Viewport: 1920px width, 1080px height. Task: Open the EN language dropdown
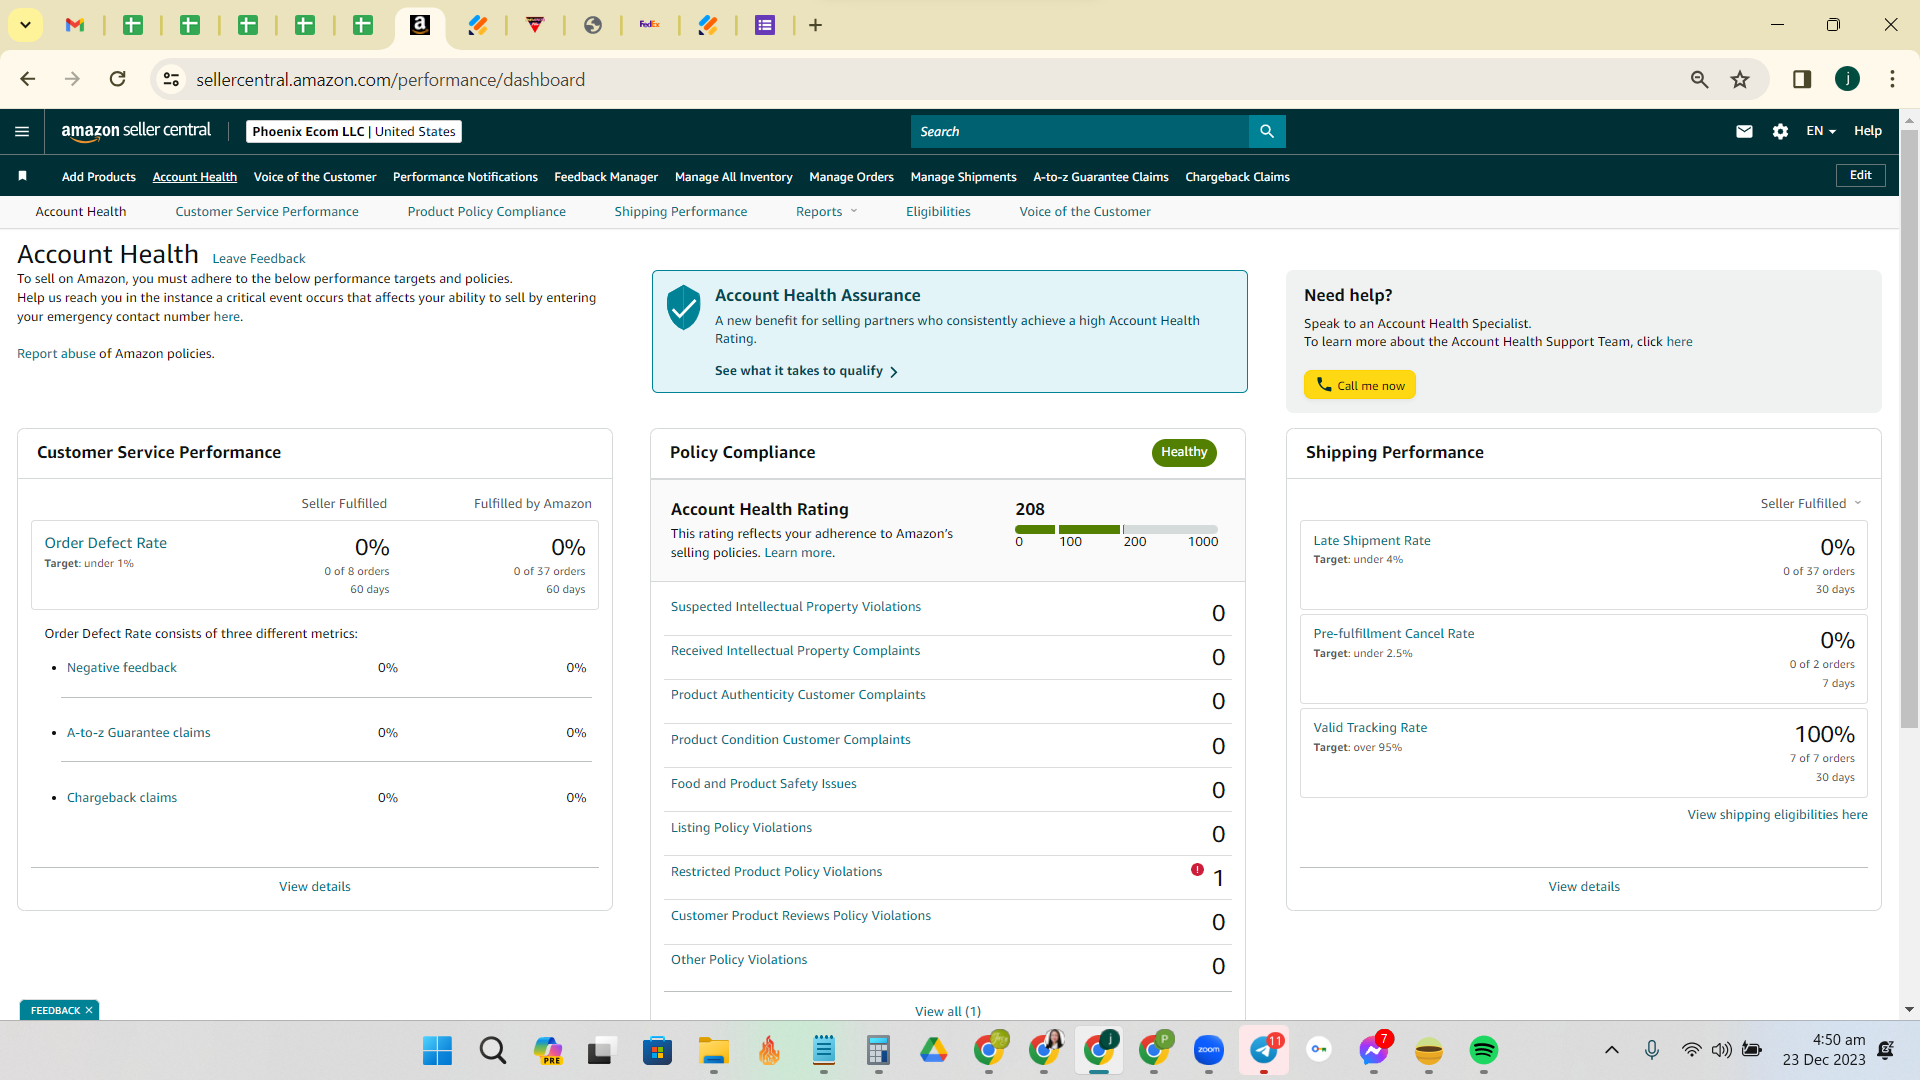1821,131
